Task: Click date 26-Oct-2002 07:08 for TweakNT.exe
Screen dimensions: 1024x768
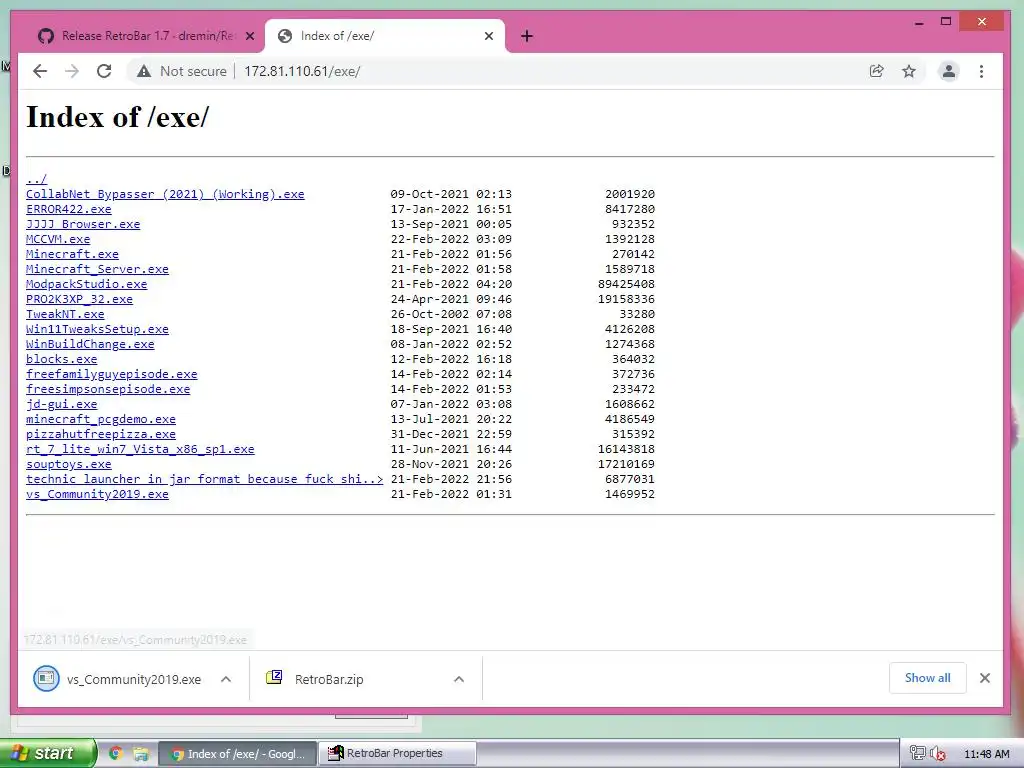Action: click(x=451, y=314)
